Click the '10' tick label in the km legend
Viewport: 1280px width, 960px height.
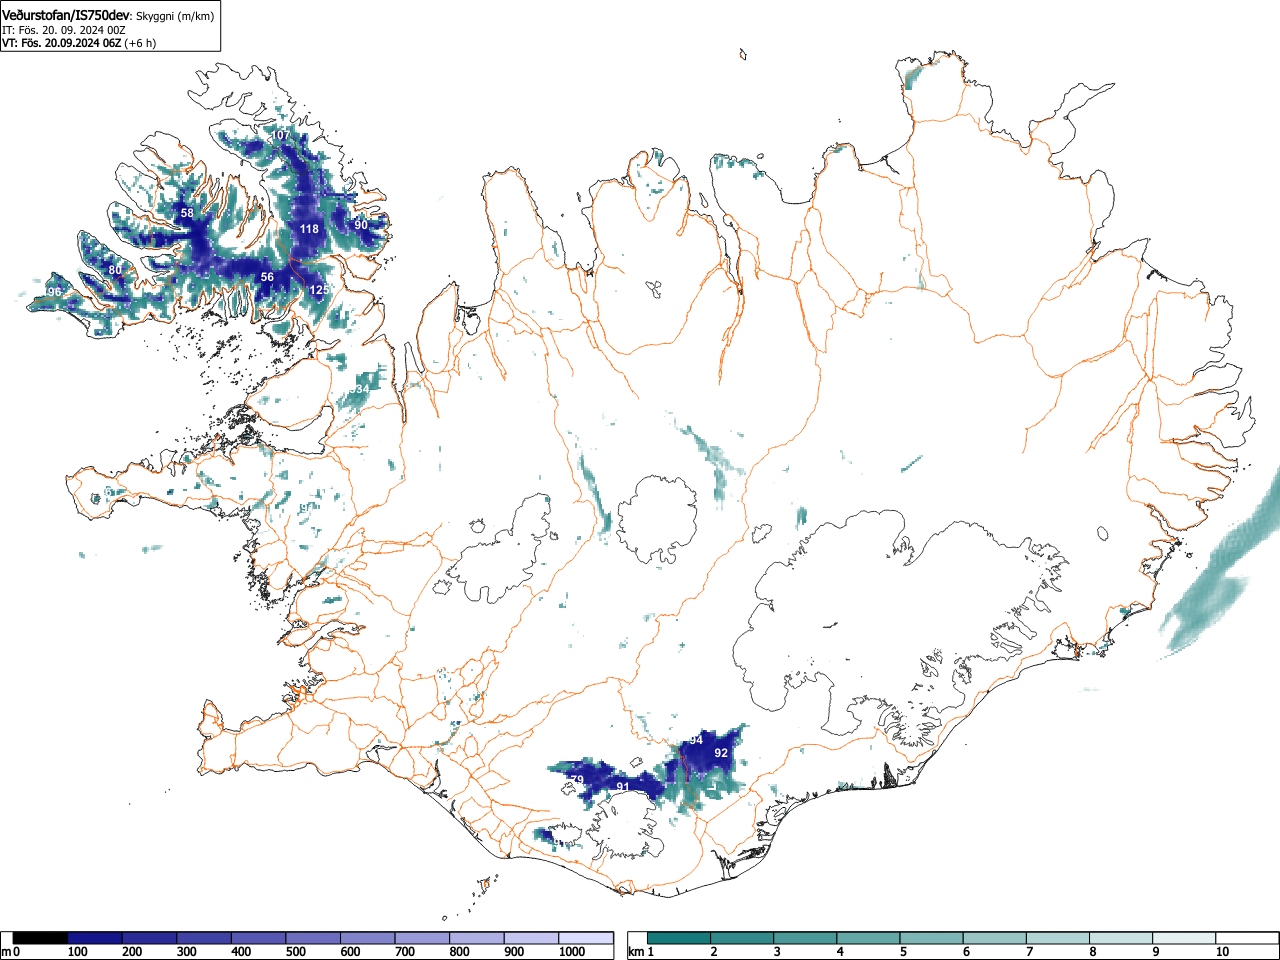point(1222,952)
